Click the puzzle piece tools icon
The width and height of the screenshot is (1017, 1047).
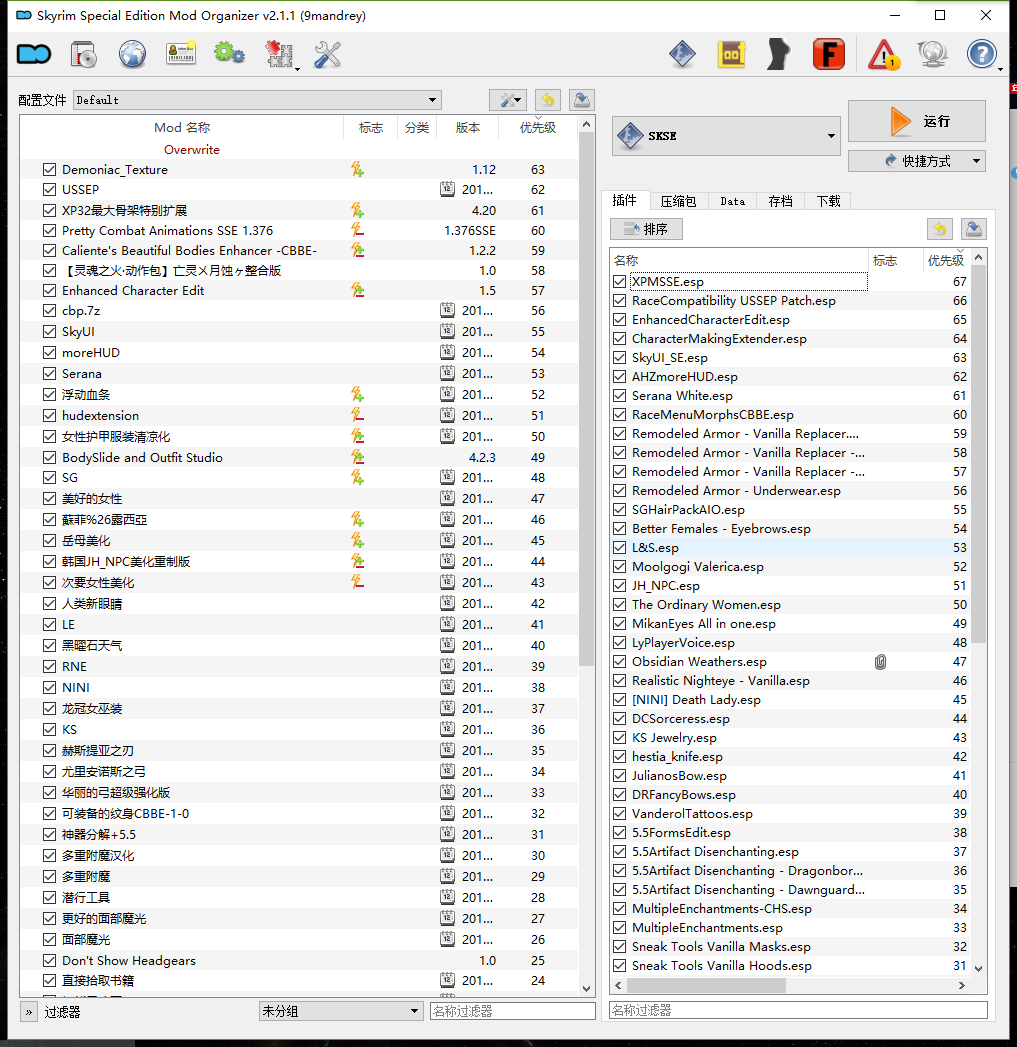point(279,54)
